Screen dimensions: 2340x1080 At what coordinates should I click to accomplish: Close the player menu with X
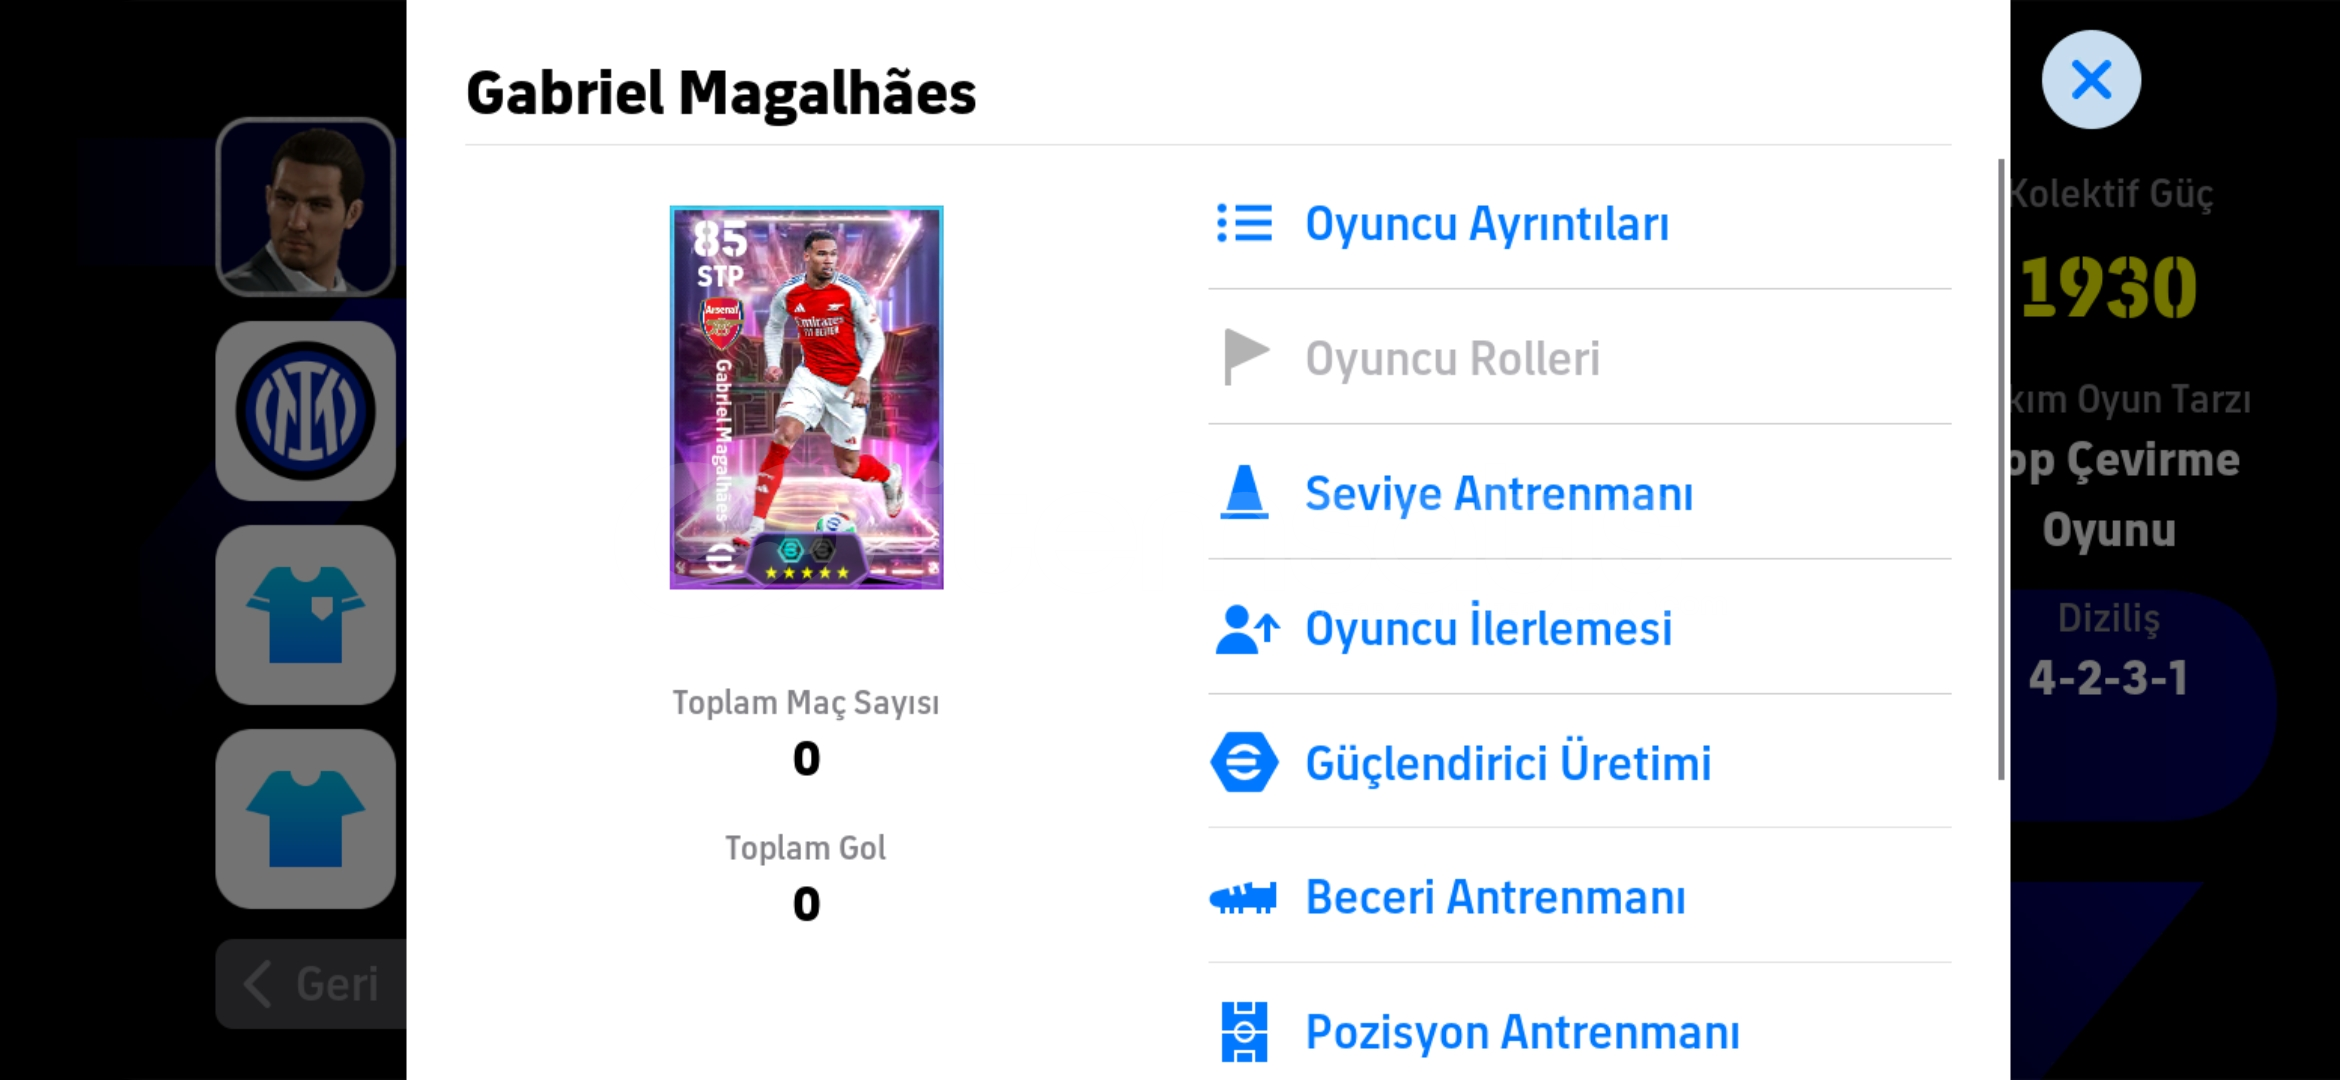pos(2091,79)
